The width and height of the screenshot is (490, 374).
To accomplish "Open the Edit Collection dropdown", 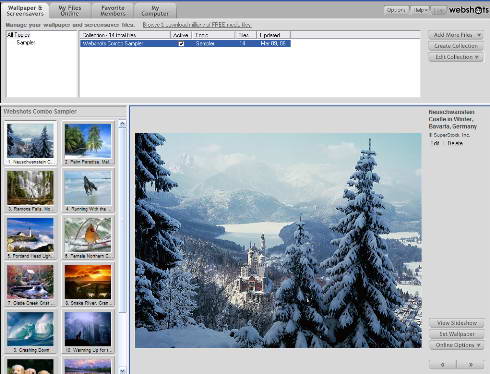I will [x=456, y=57].
